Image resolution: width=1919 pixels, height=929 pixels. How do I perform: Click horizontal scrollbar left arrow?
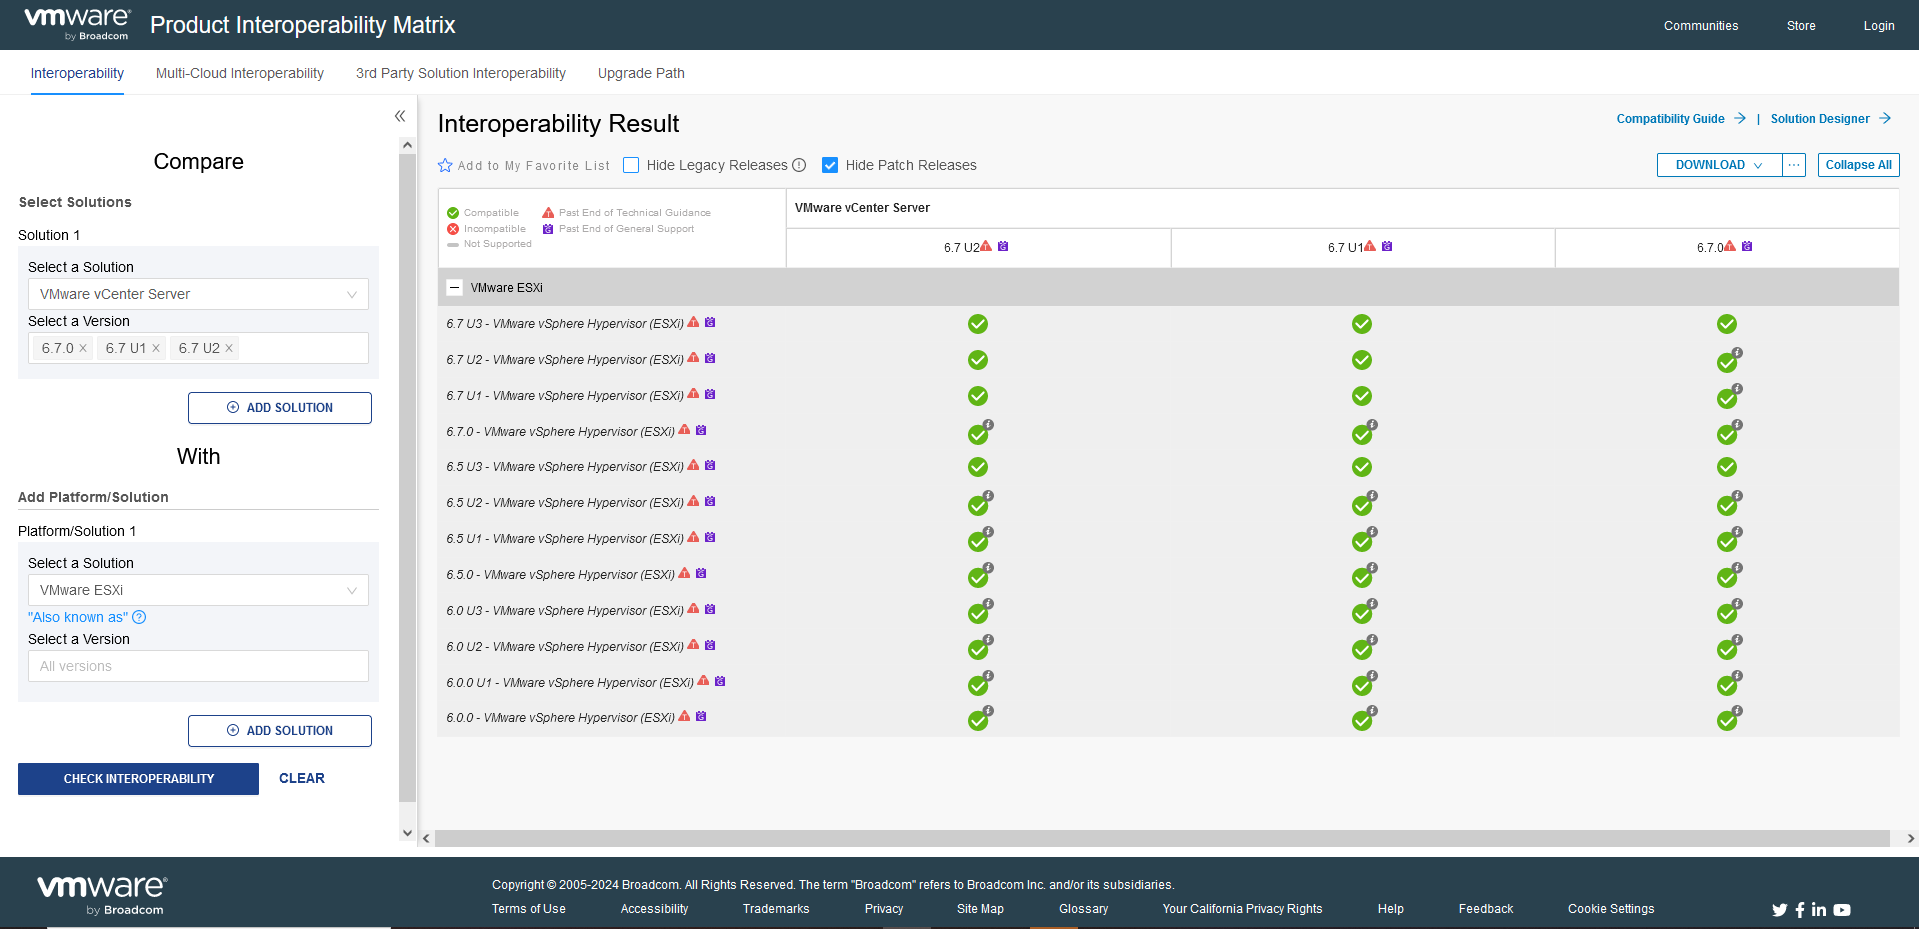click(x=427, y=838)
